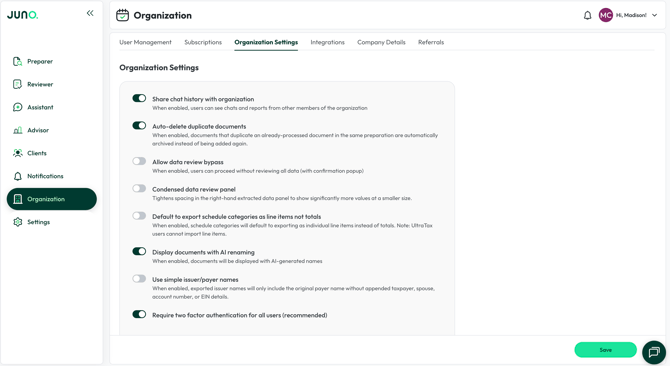Click the Juno logo

(x=23, y=15)
